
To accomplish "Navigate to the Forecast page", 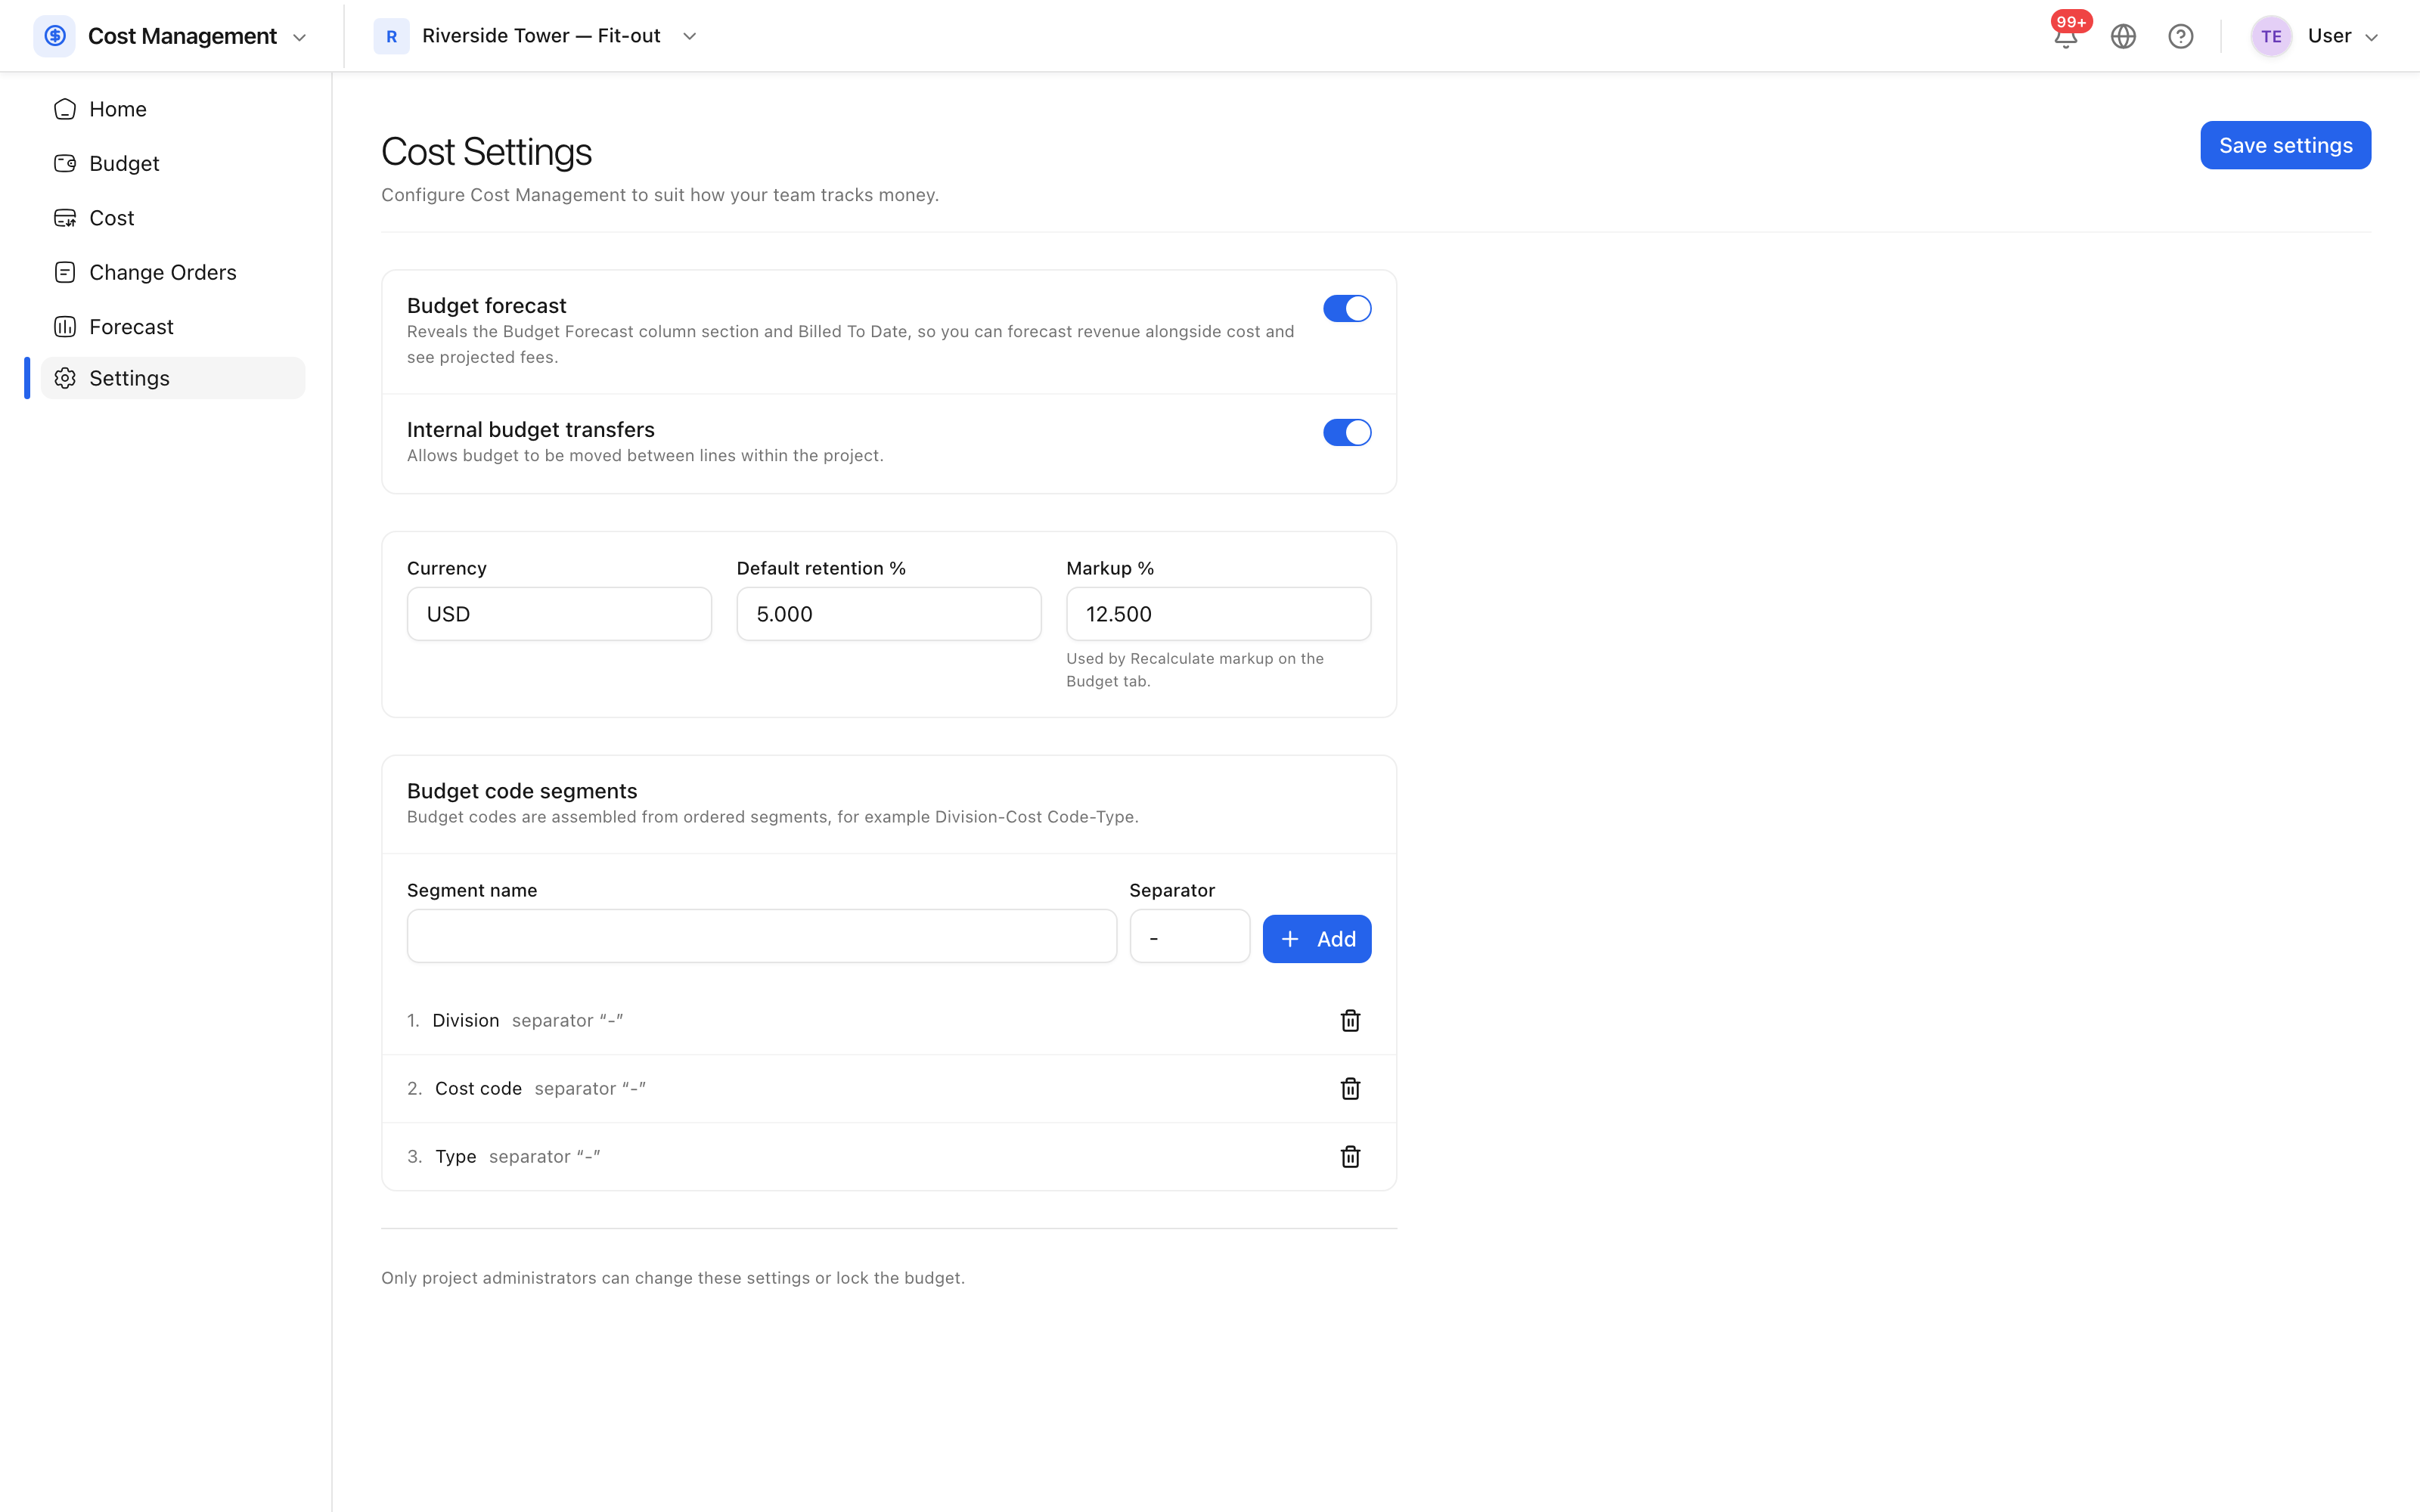I will coord(172,327).
